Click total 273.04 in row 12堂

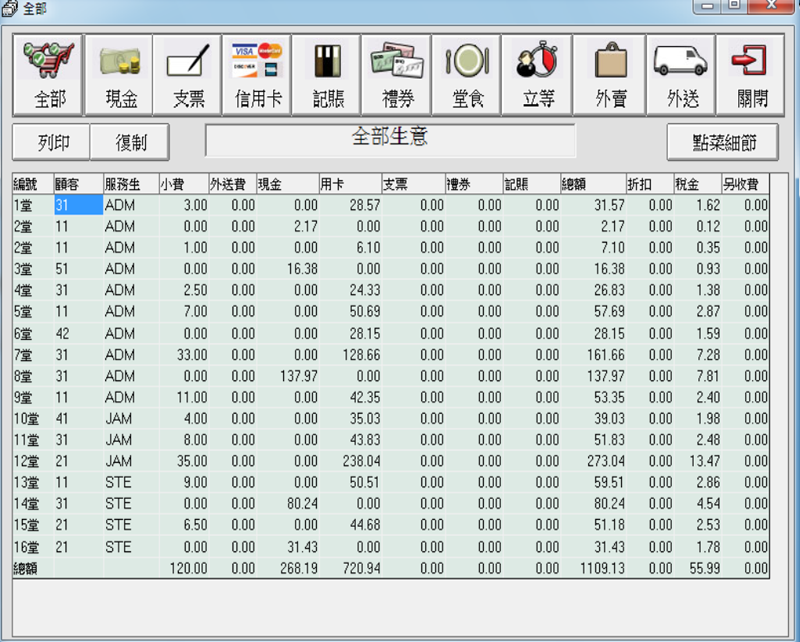click(x=593, y=461)
